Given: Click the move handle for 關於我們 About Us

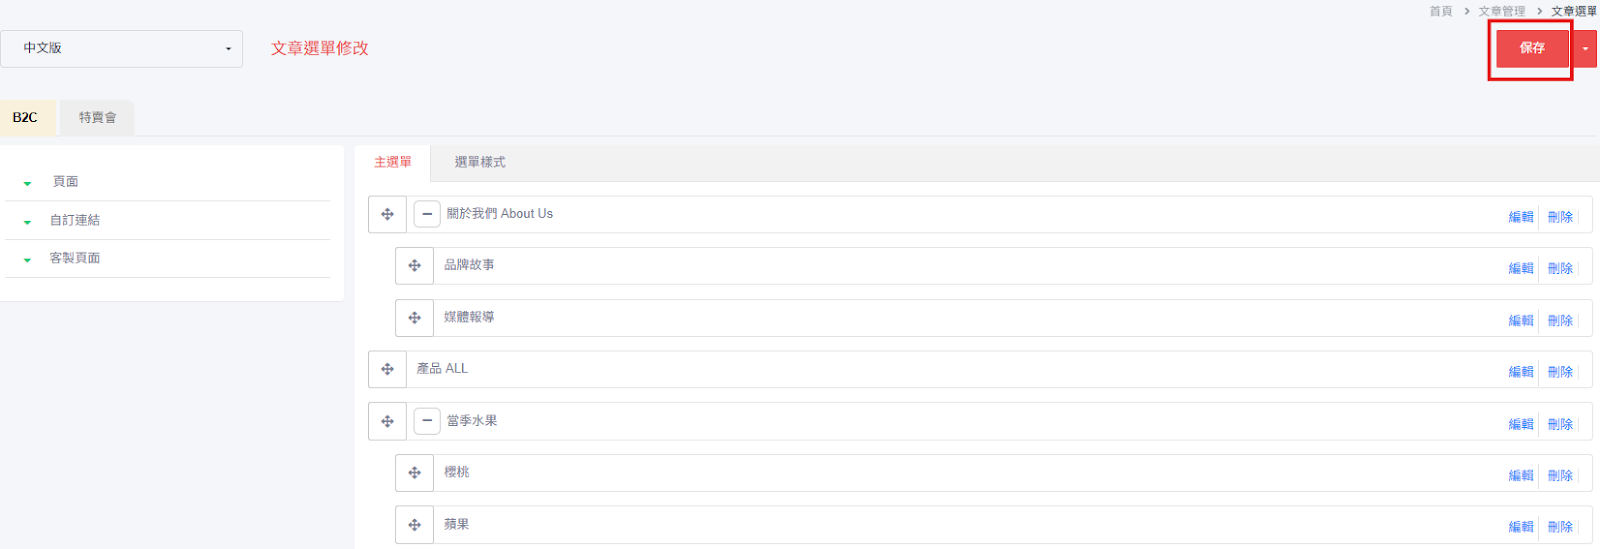Looking at the screenshot, I should click(x=387, y=214).
